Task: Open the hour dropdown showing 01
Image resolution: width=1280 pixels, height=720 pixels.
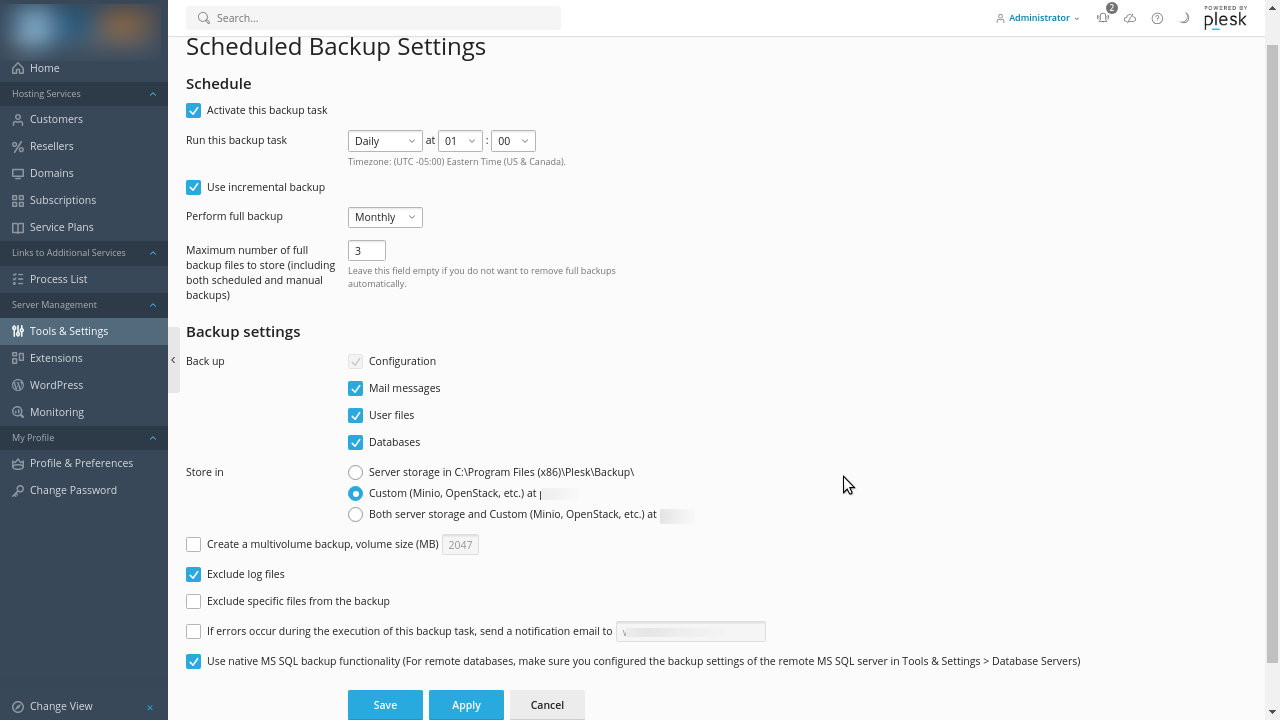Action: pyautogui.click(x=460, y=141)
